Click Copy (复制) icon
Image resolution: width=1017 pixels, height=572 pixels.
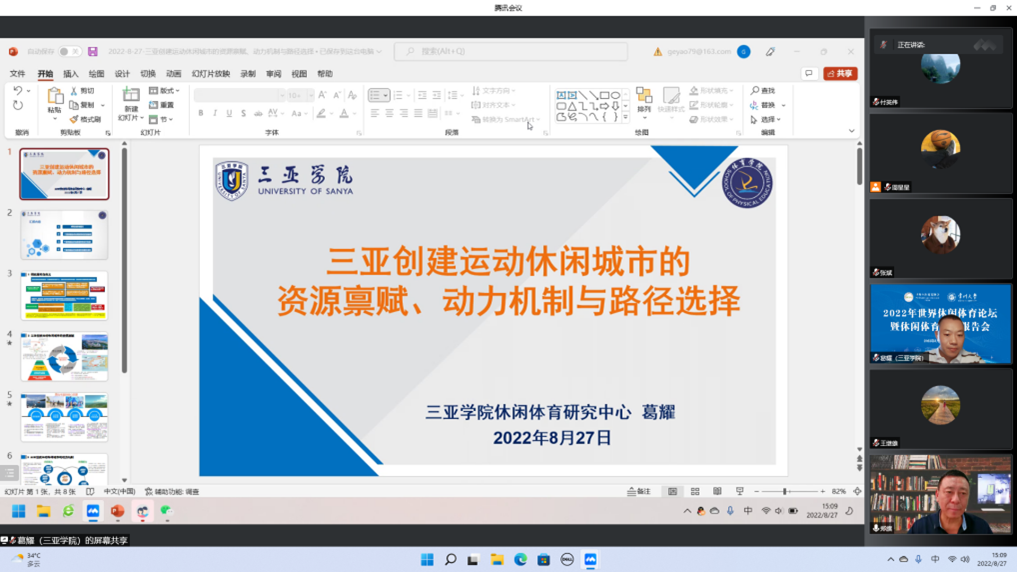pyautogui.click(x=74, y=105)
